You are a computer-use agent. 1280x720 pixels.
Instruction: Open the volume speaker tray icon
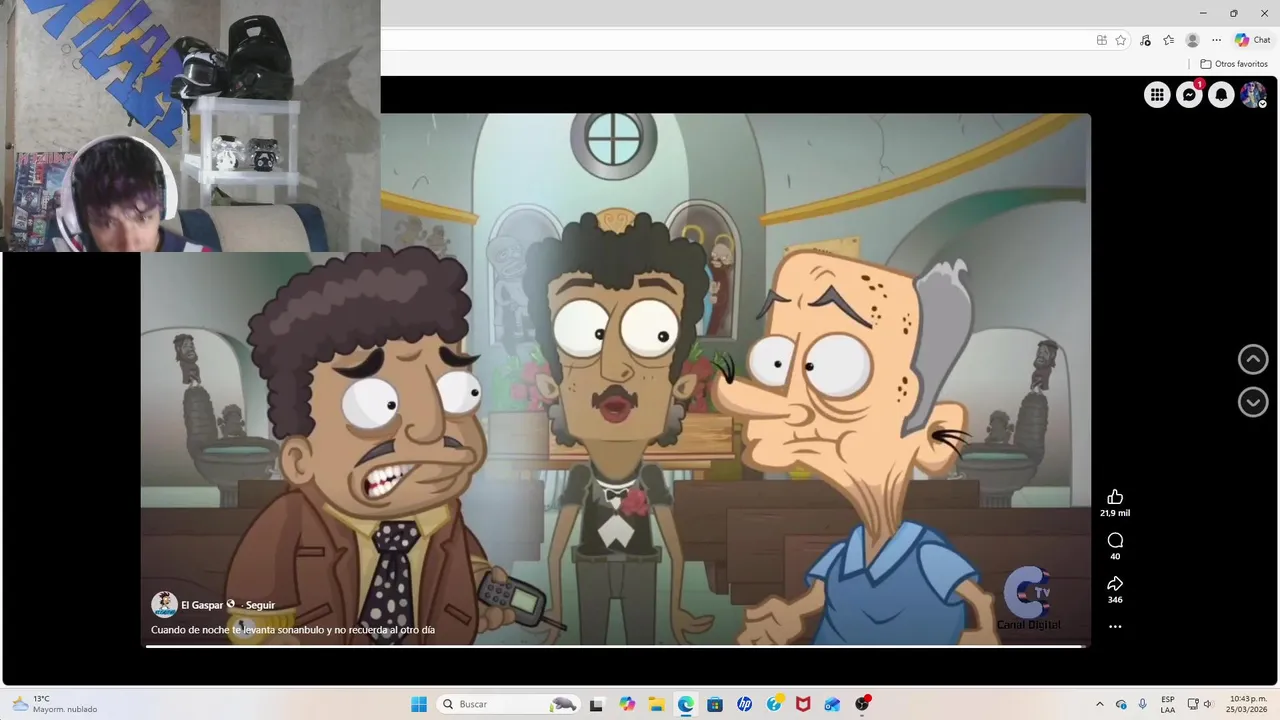(1208, 704)
